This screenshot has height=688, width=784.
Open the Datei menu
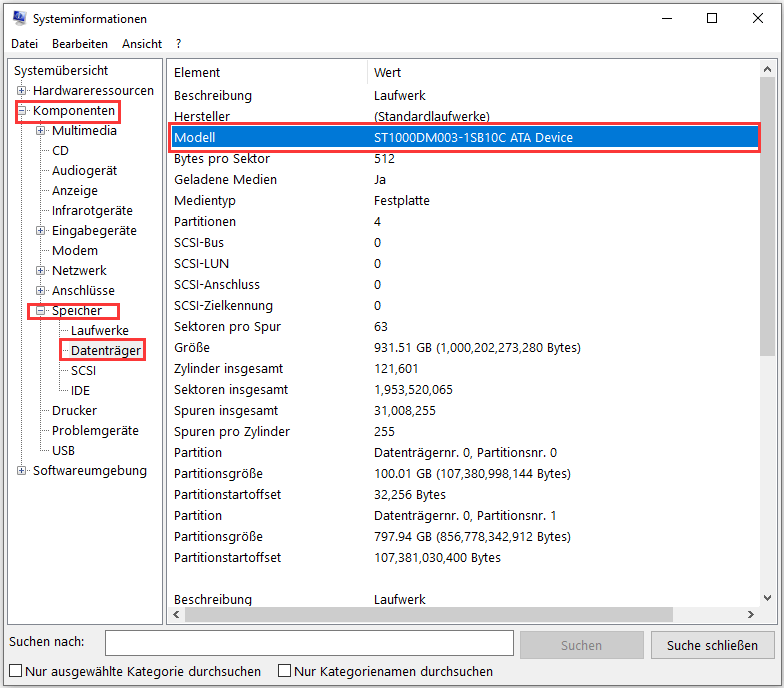(x=24, y=44)
